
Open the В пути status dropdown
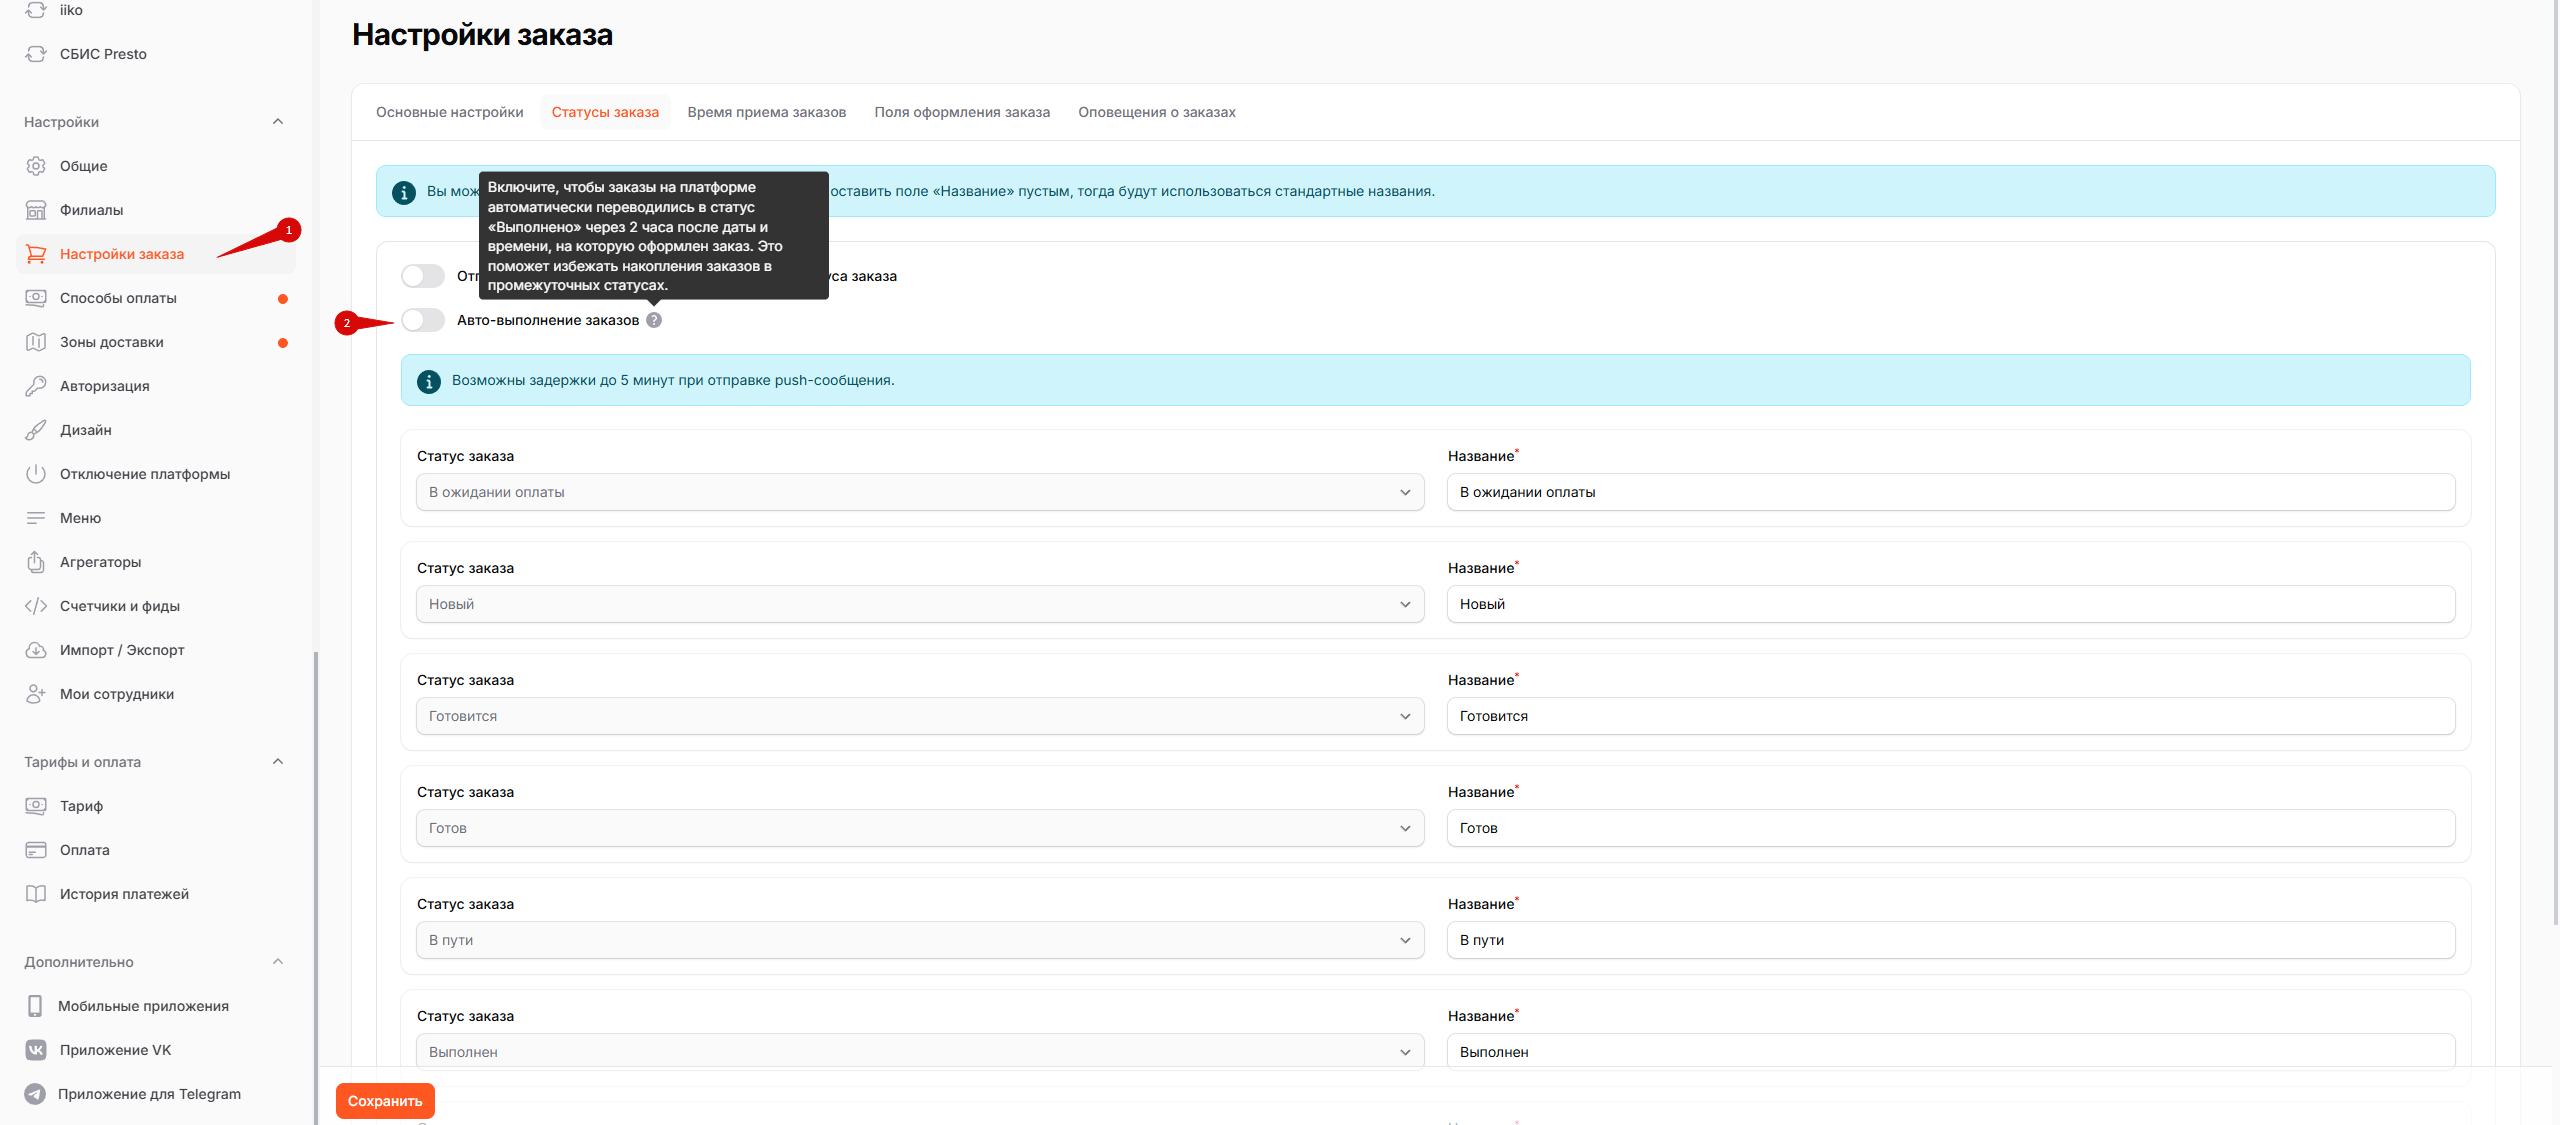[x=920, y=940]
